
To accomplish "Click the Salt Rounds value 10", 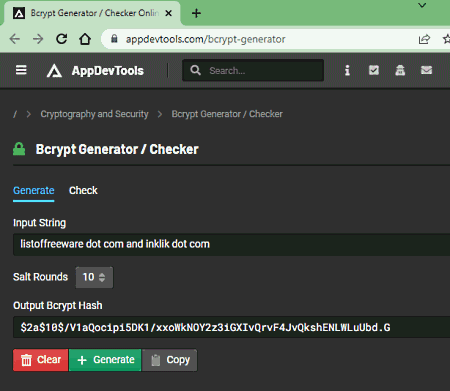I will pos(88,277).
